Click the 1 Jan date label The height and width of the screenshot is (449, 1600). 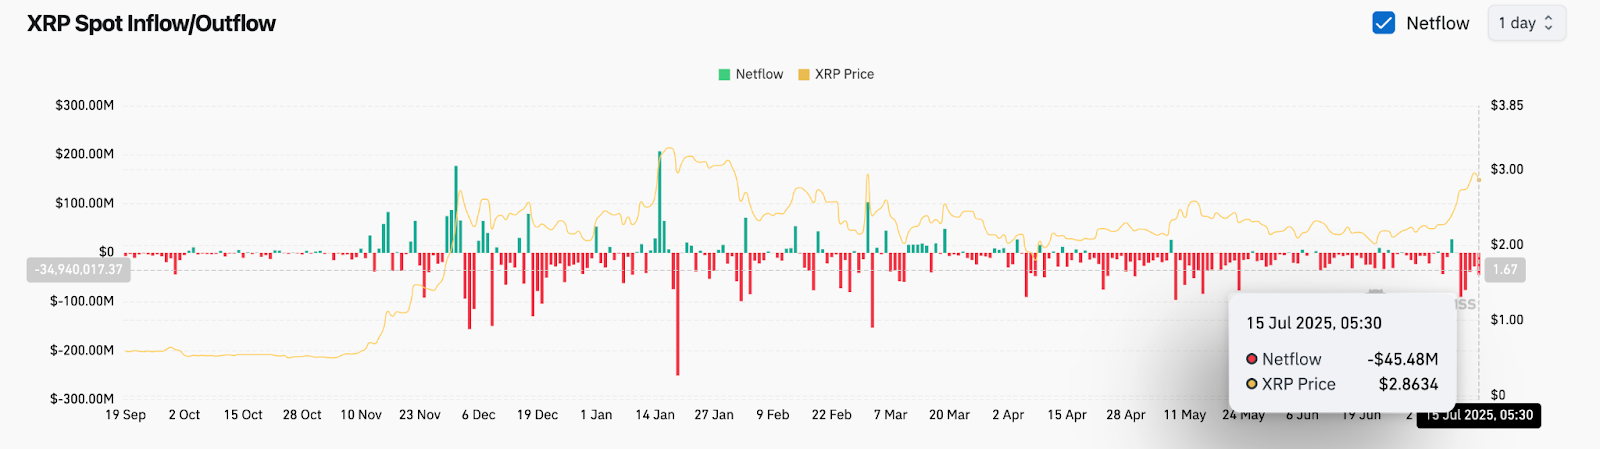click(596, 414)
